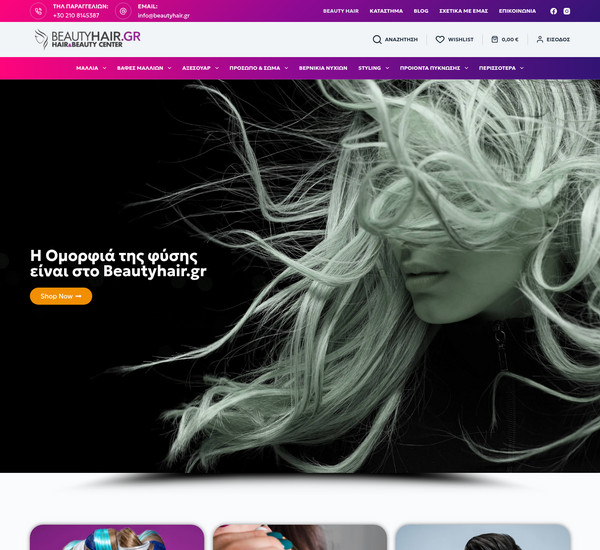Image resolution: width=600 pixels, height=550 pixels.
Task: Open the WISHLIST link
Action: 461,39
